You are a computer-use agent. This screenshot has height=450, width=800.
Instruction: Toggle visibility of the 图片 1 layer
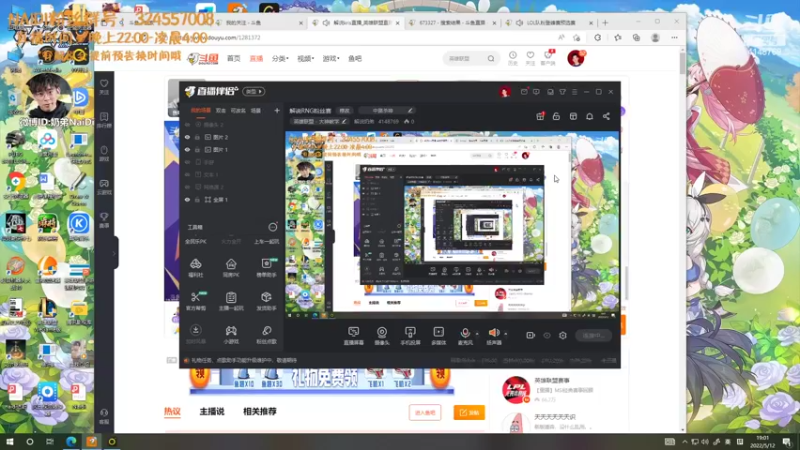(187, 149)
